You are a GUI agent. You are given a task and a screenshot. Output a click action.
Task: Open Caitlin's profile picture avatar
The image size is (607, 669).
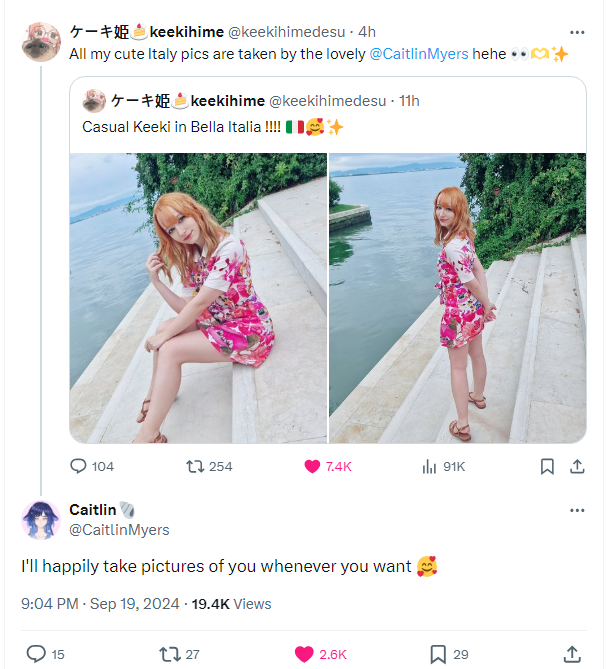pyautogui.click(x=41, y=520)
